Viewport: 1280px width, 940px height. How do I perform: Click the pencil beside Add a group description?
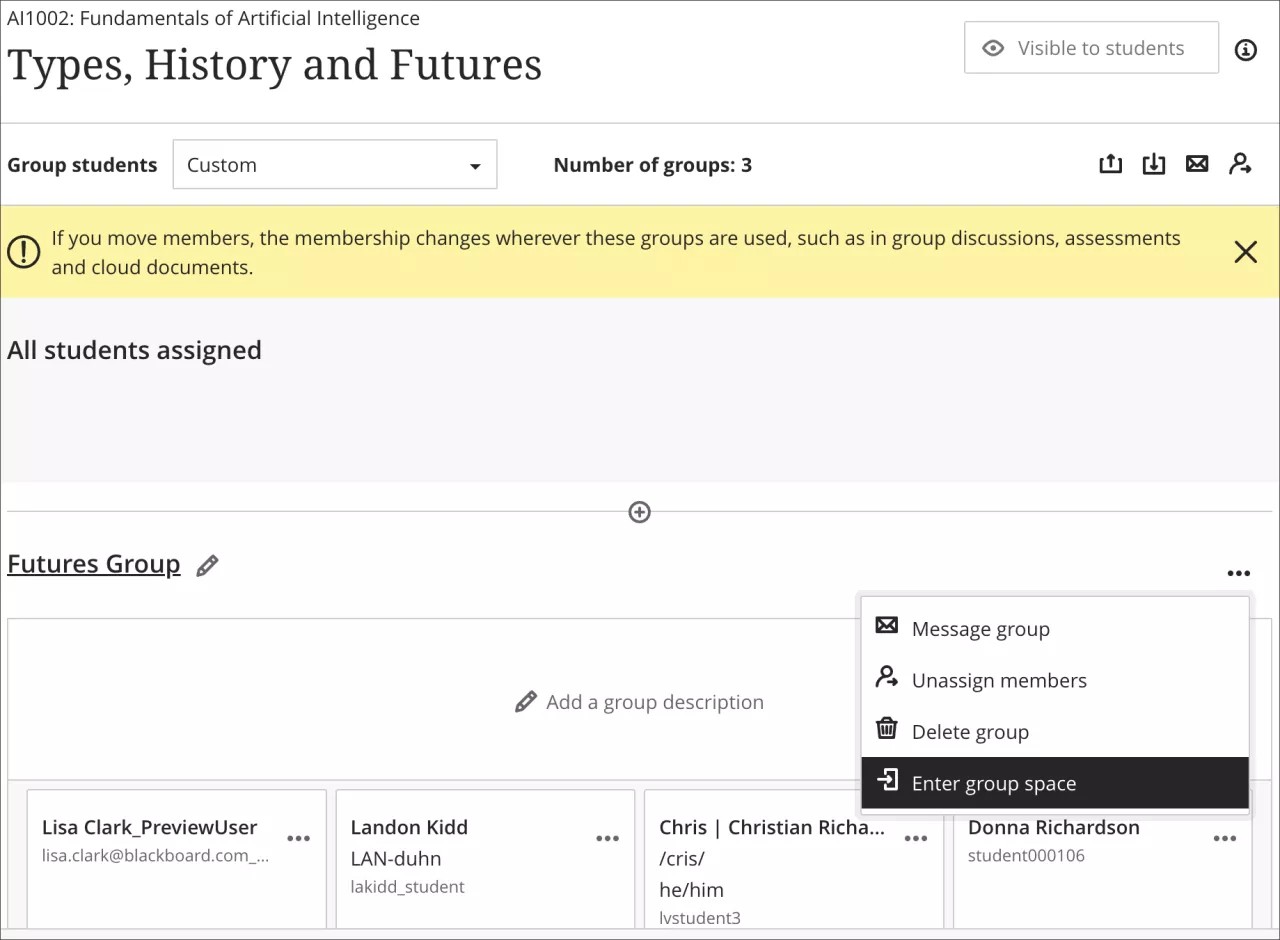pyautogui.click(x=526, y=701)
